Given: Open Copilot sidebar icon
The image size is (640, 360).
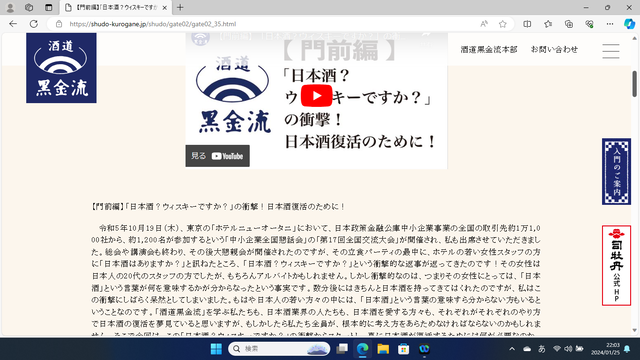Looking at the screenshot, I should [x=629, y=24].
